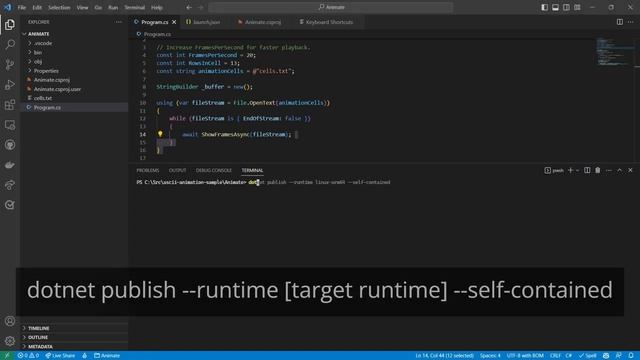This screenshot has width=640, height=360.
Task: Close the terminal panel
Action: (x=630, y=170)
